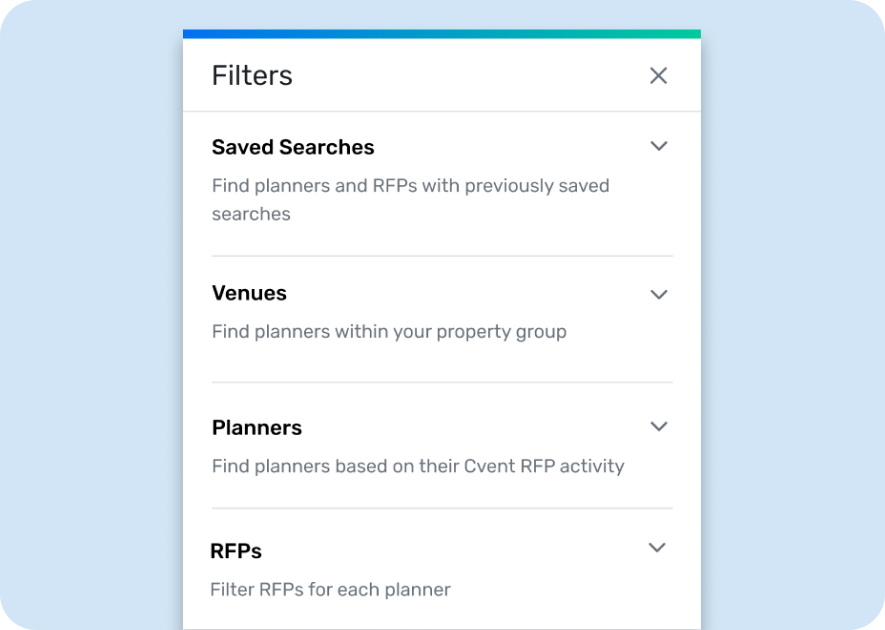Screen dimensions: 885x630
Task: Click the divider between Venues and Planners
Action: tap(442, 382)
